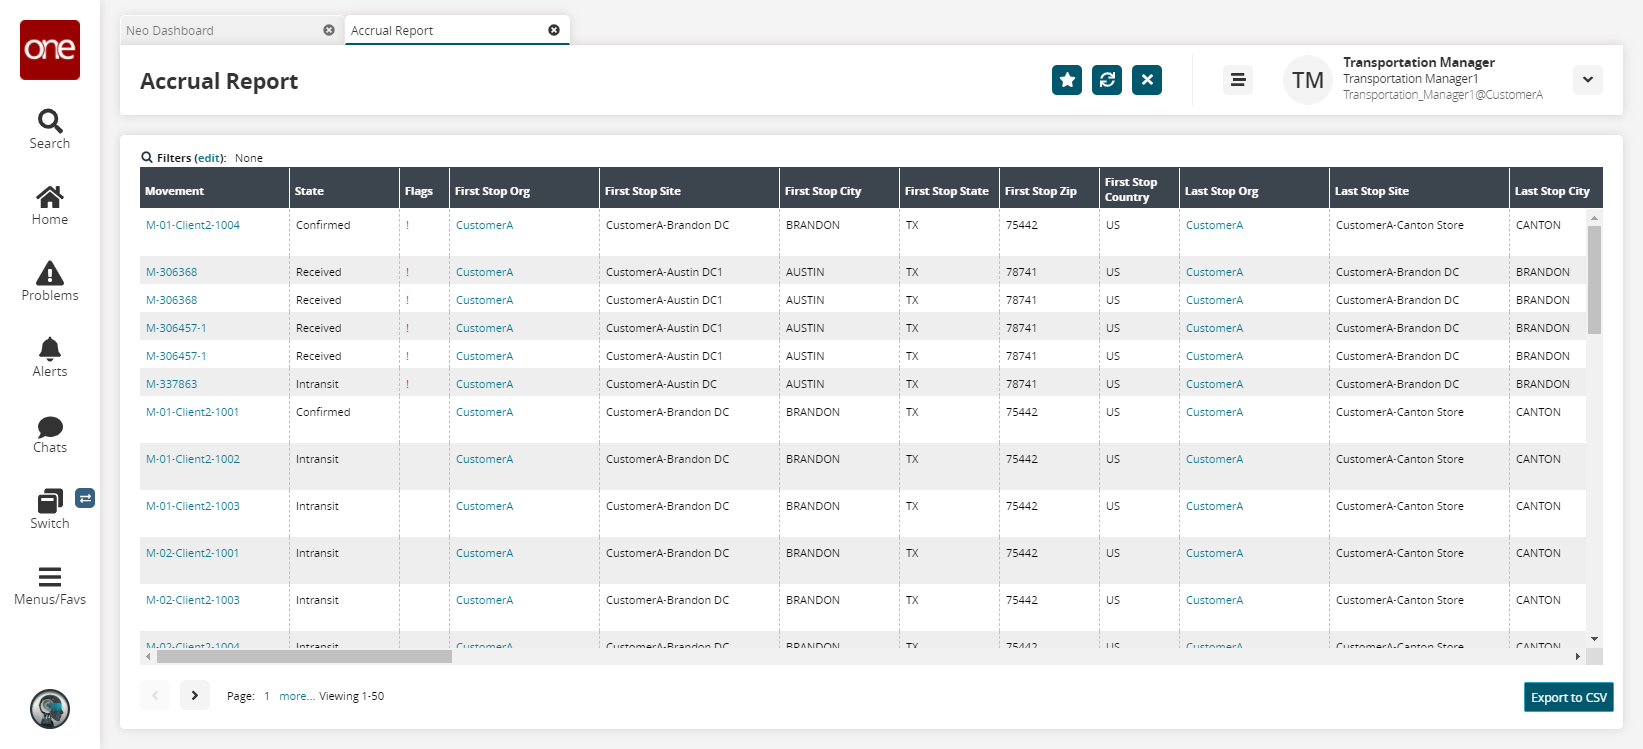Viewport: 1643px width, 749px height.
Task: Open the list menu icon beside the user avatar
Action: (x=1238, y=80)
